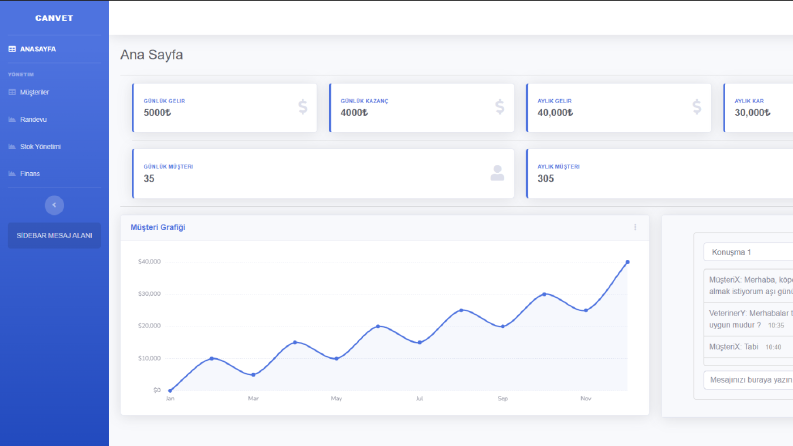Click the Müşteriler table icon in sidebar
793x446 pixels.
click(x=12, y=92)
